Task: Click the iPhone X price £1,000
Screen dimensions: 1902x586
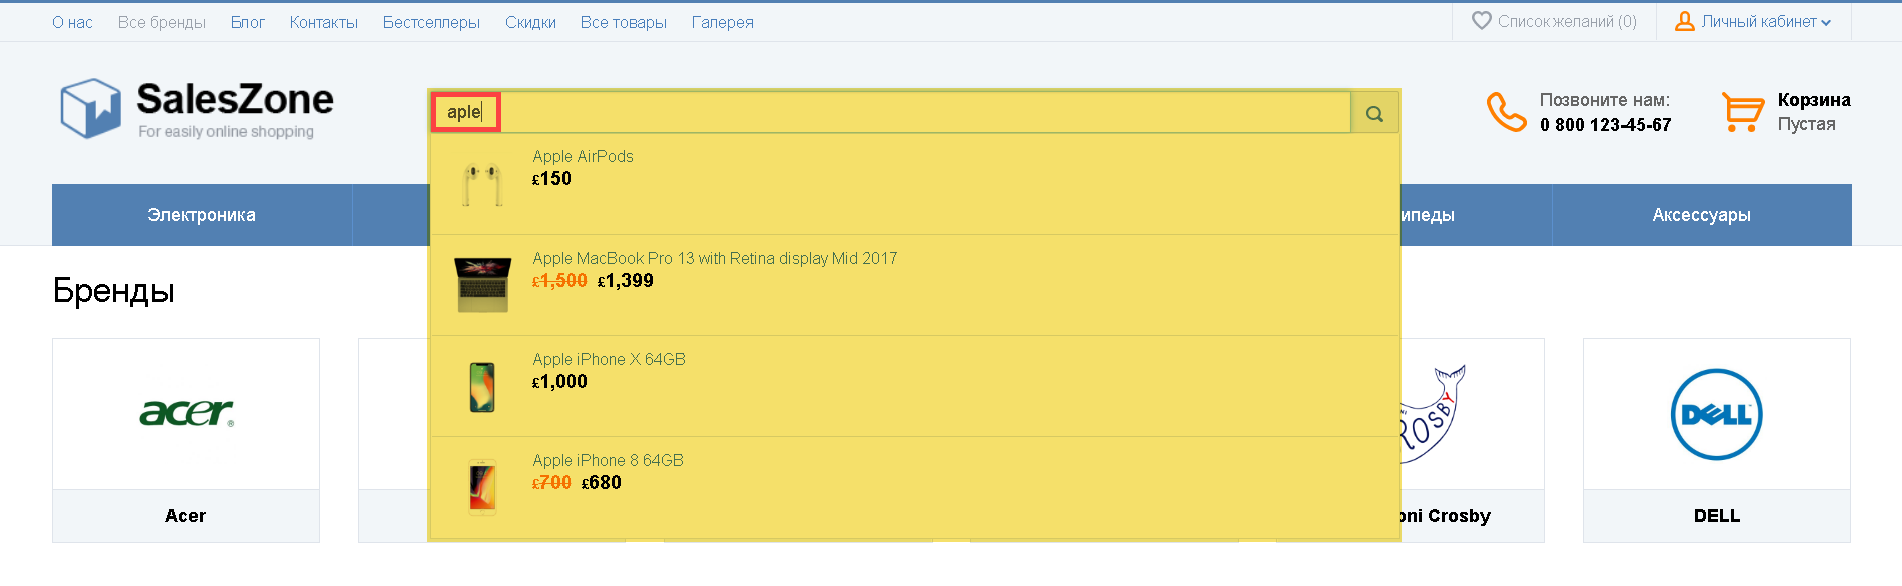Action: pos(559,382)
